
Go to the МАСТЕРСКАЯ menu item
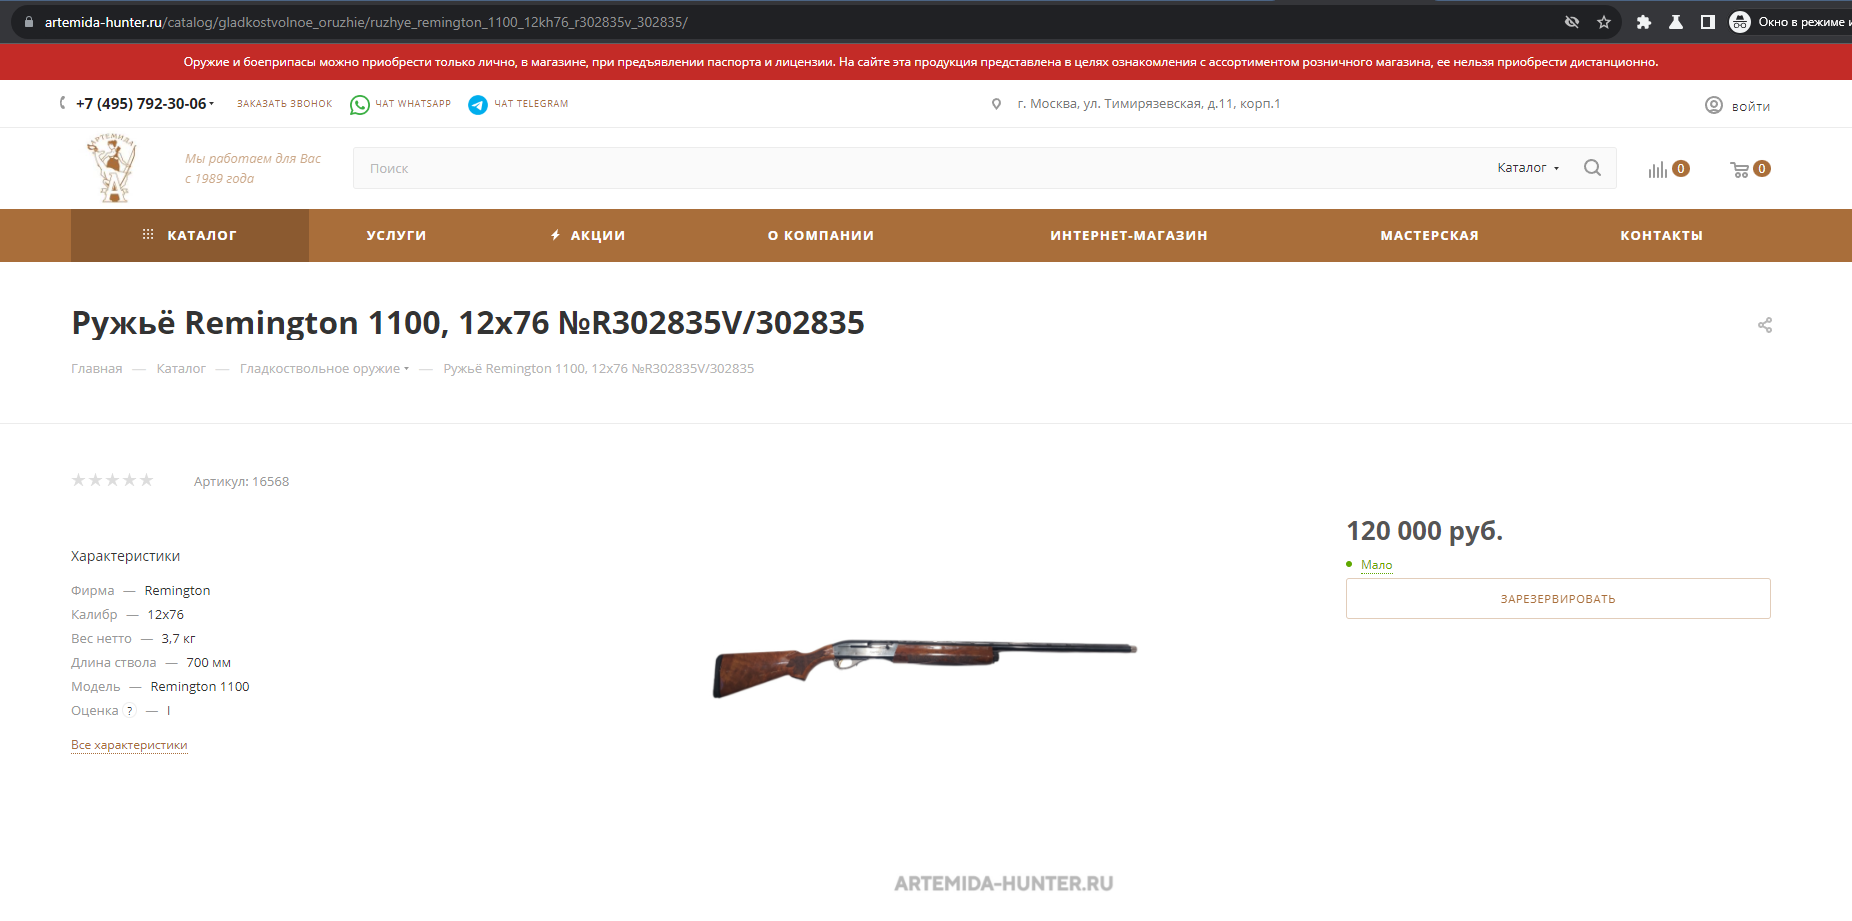1429,235
